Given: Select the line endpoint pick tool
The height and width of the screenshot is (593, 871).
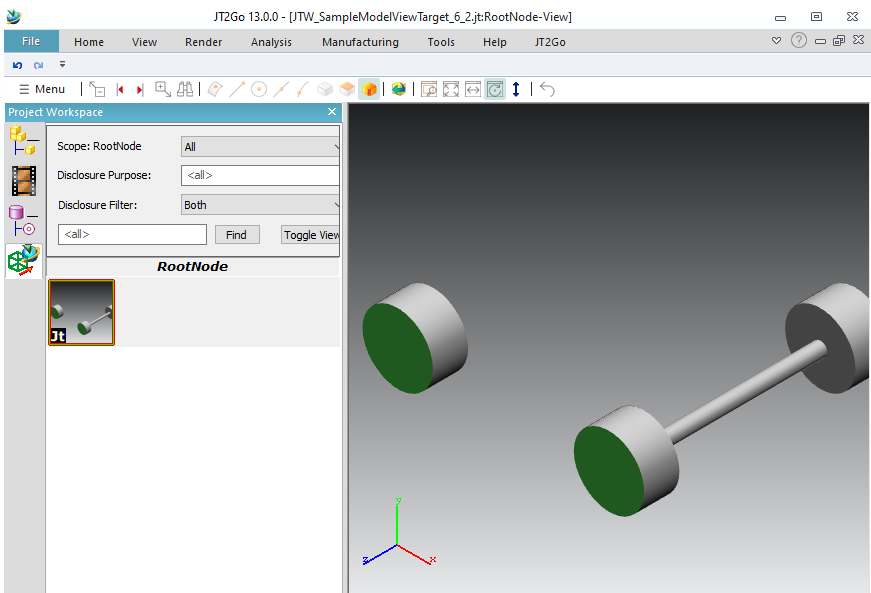Looking at the screenshot, I should (237, 89).
